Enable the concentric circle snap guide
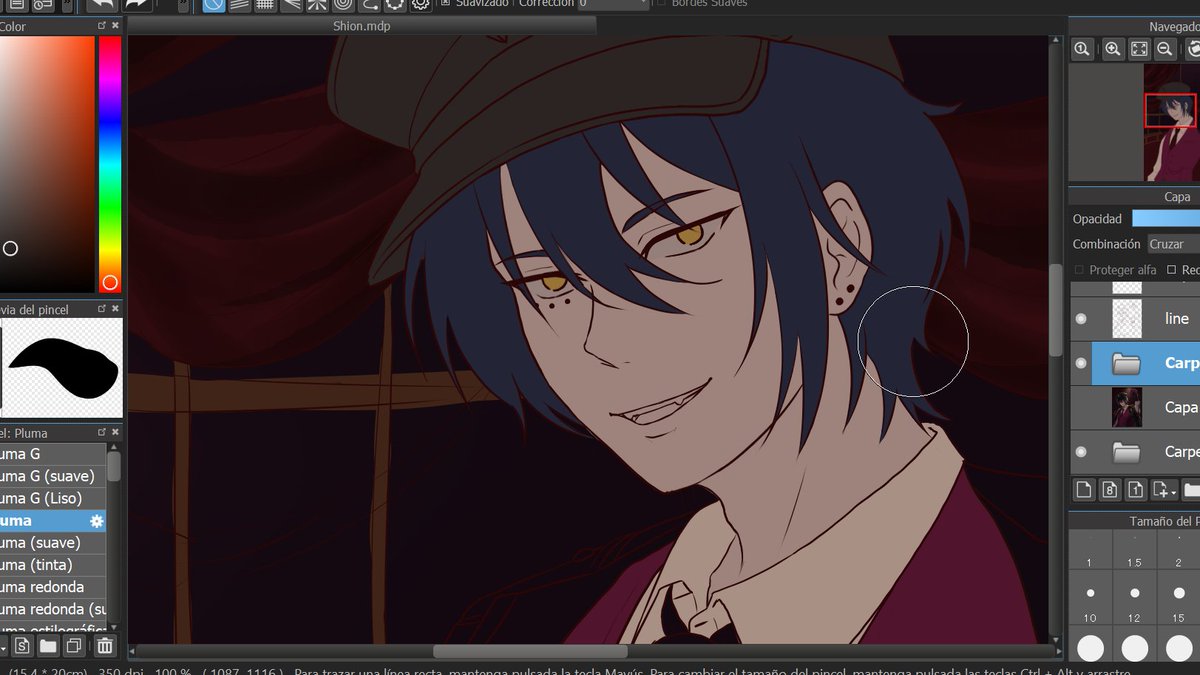This screenshot has height=675, width=1200. coord(343,4)
